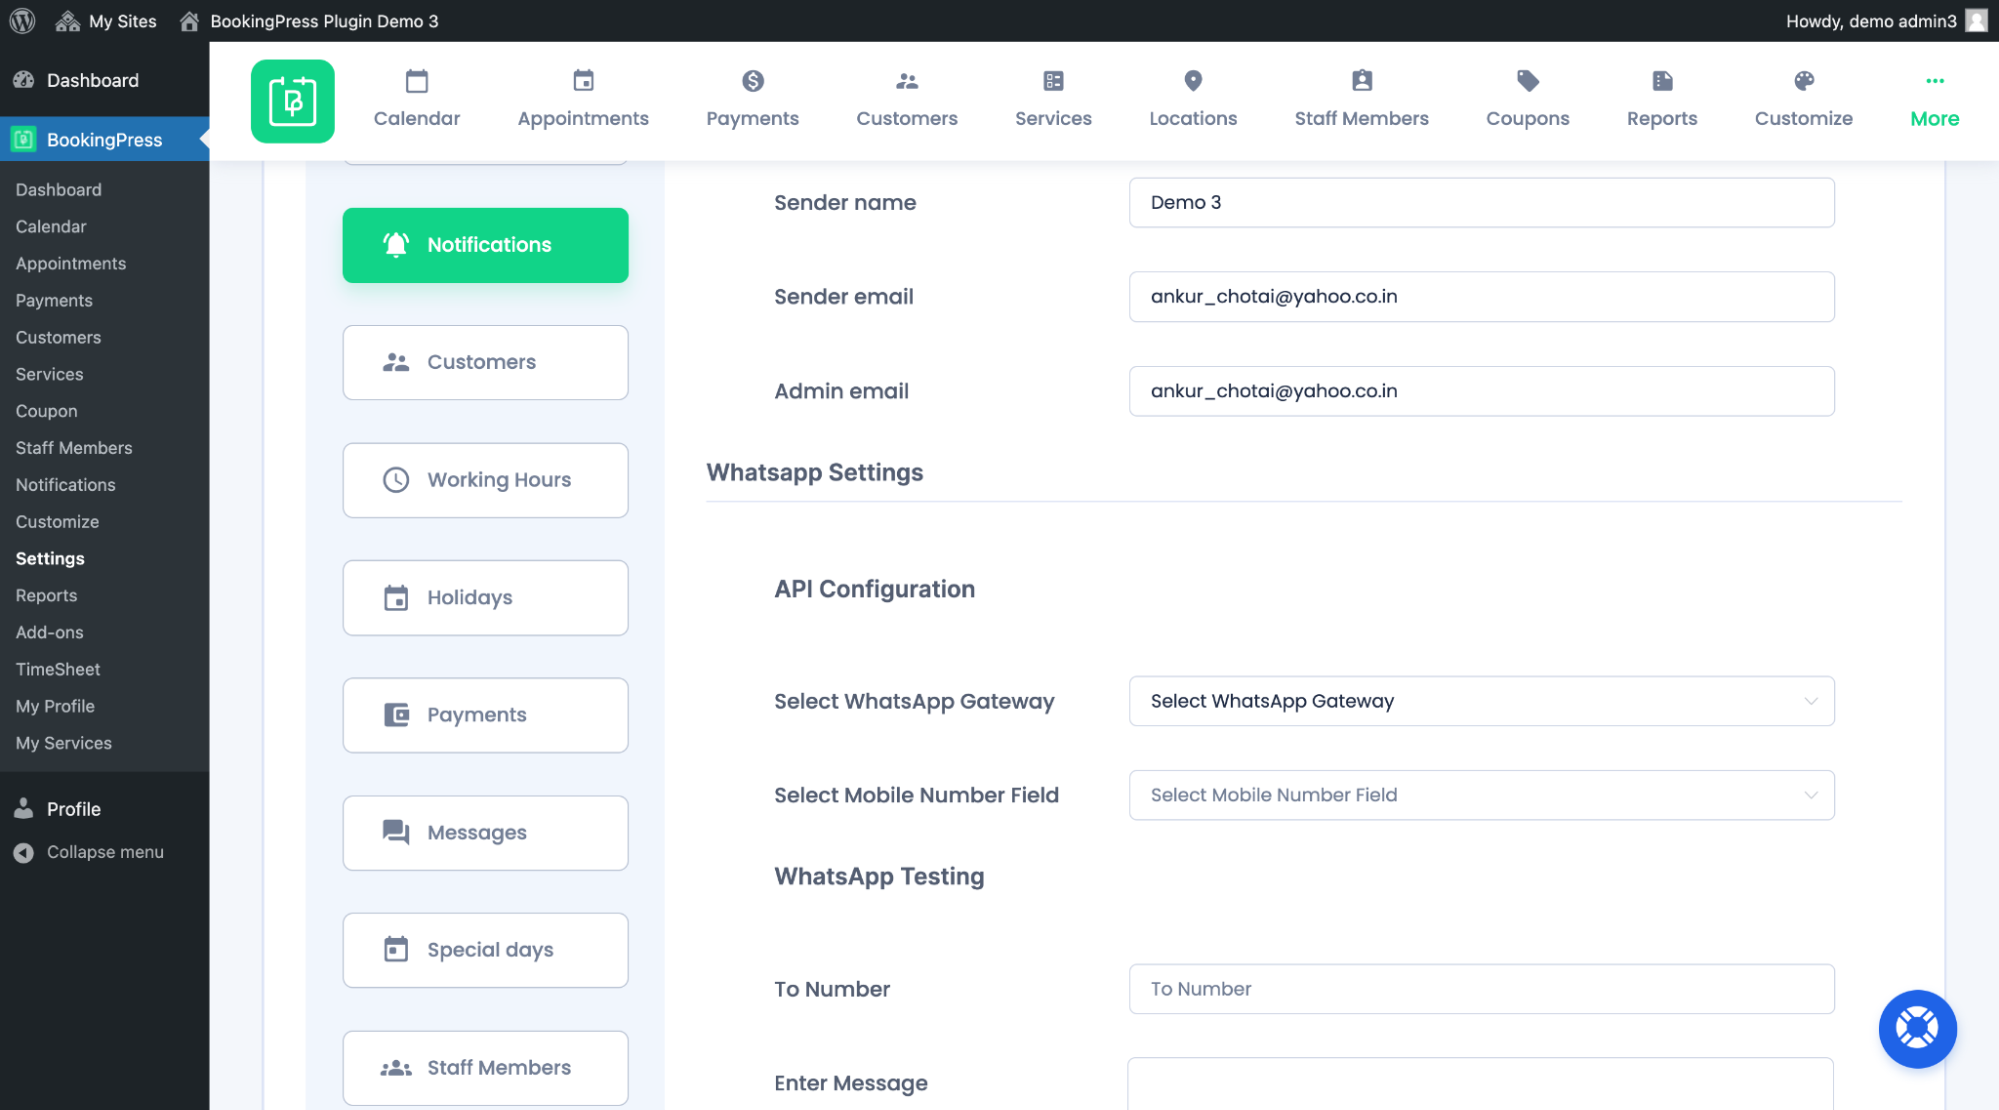1999x1110 pixels.
Task: Open the Calendar section from top toolbar
Action: click(416, 98)
